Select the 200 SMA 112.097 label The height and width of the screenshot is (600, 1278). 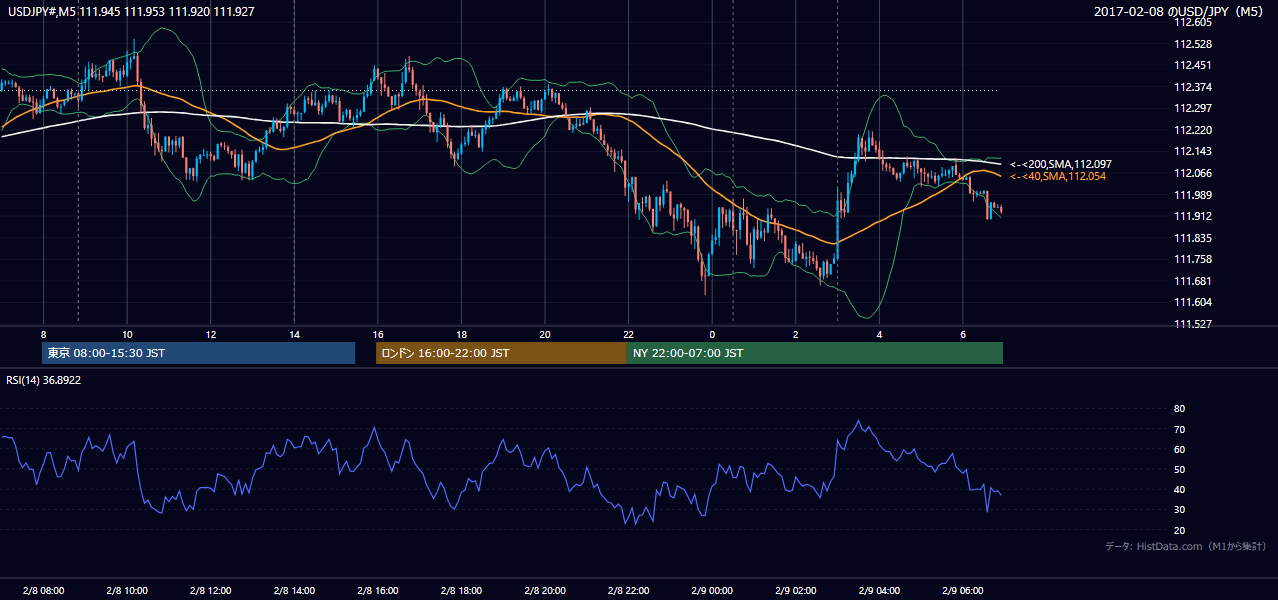(x=1061, y=164)
